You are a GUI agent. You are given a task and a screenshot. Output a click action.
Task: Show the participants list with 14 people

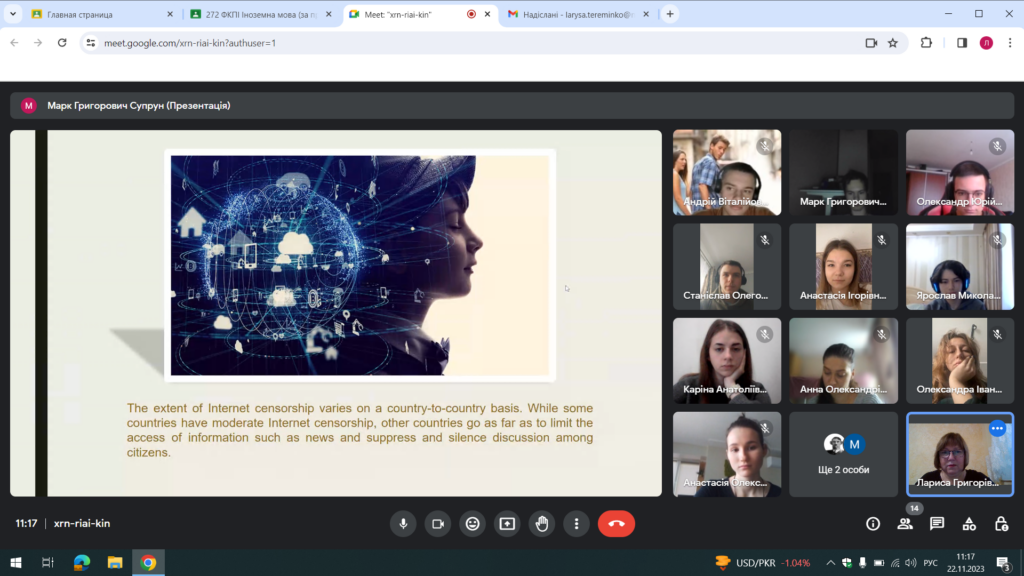coord(905,523)
